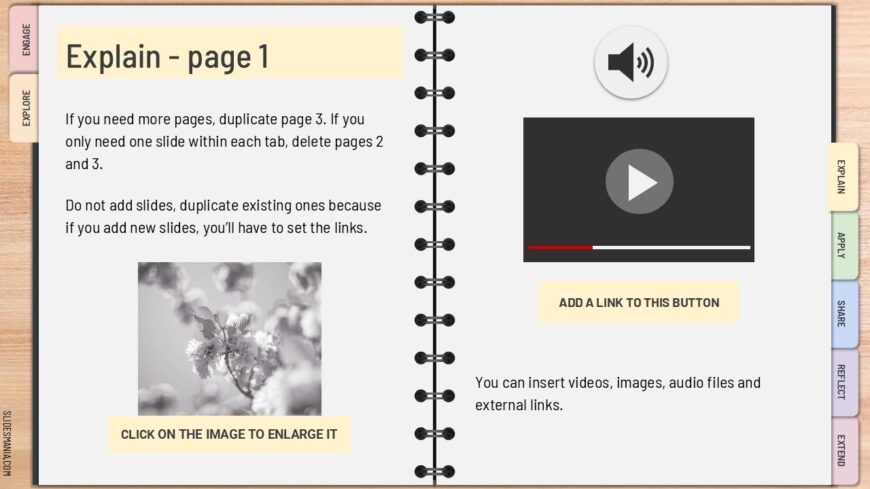Open the SHARE tab

[x=843, y=314]
